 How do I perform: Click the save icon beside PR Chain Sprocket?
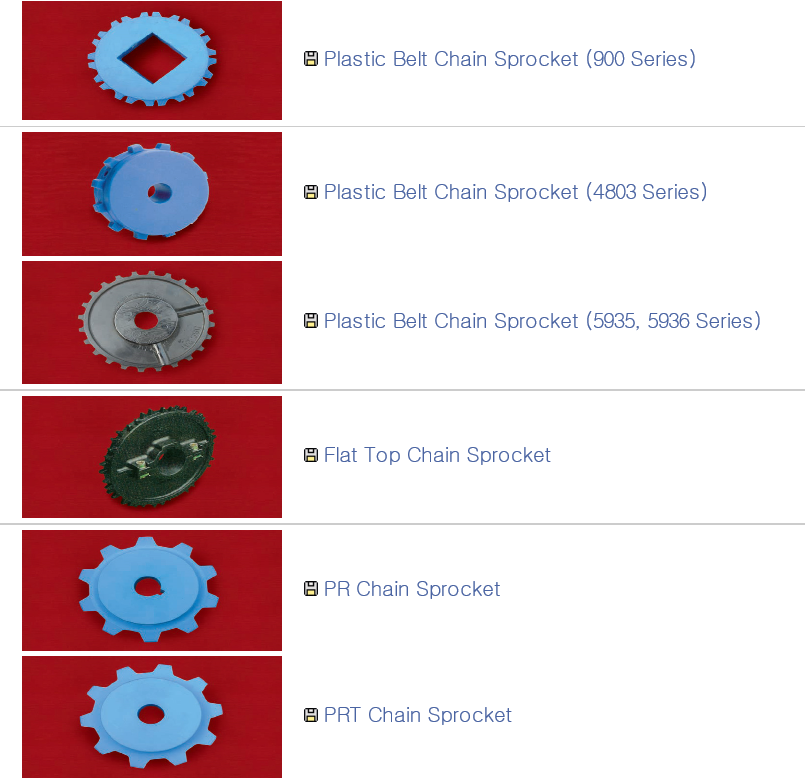[x=311, y=589]
